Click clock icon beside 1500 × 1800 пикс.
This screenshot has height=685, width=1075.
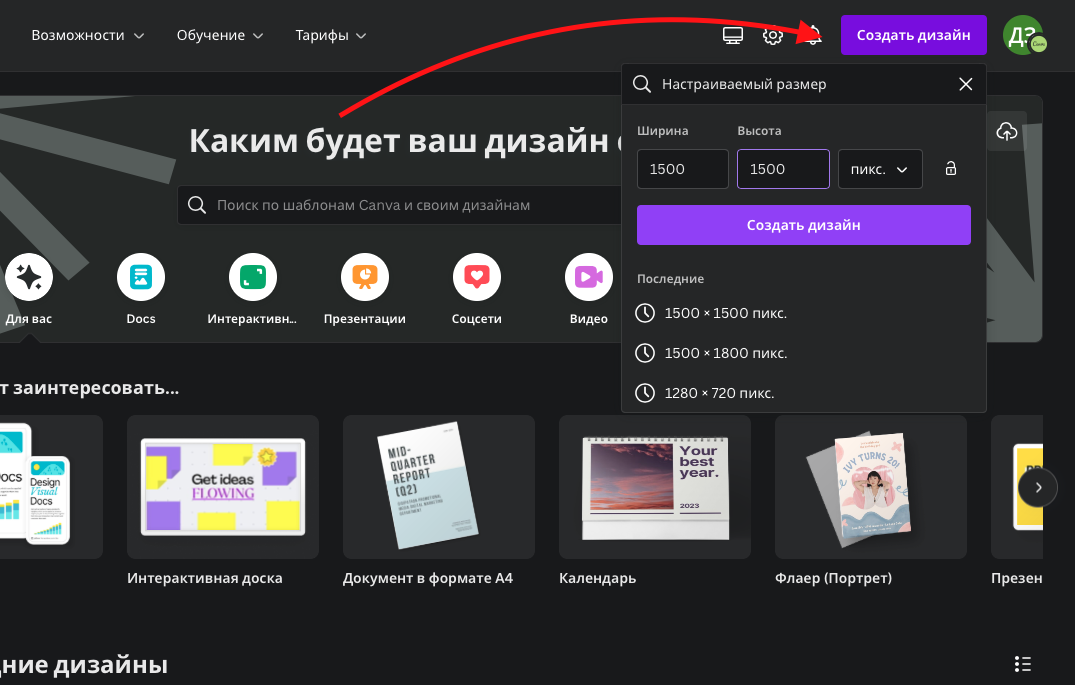coord(644,353)
